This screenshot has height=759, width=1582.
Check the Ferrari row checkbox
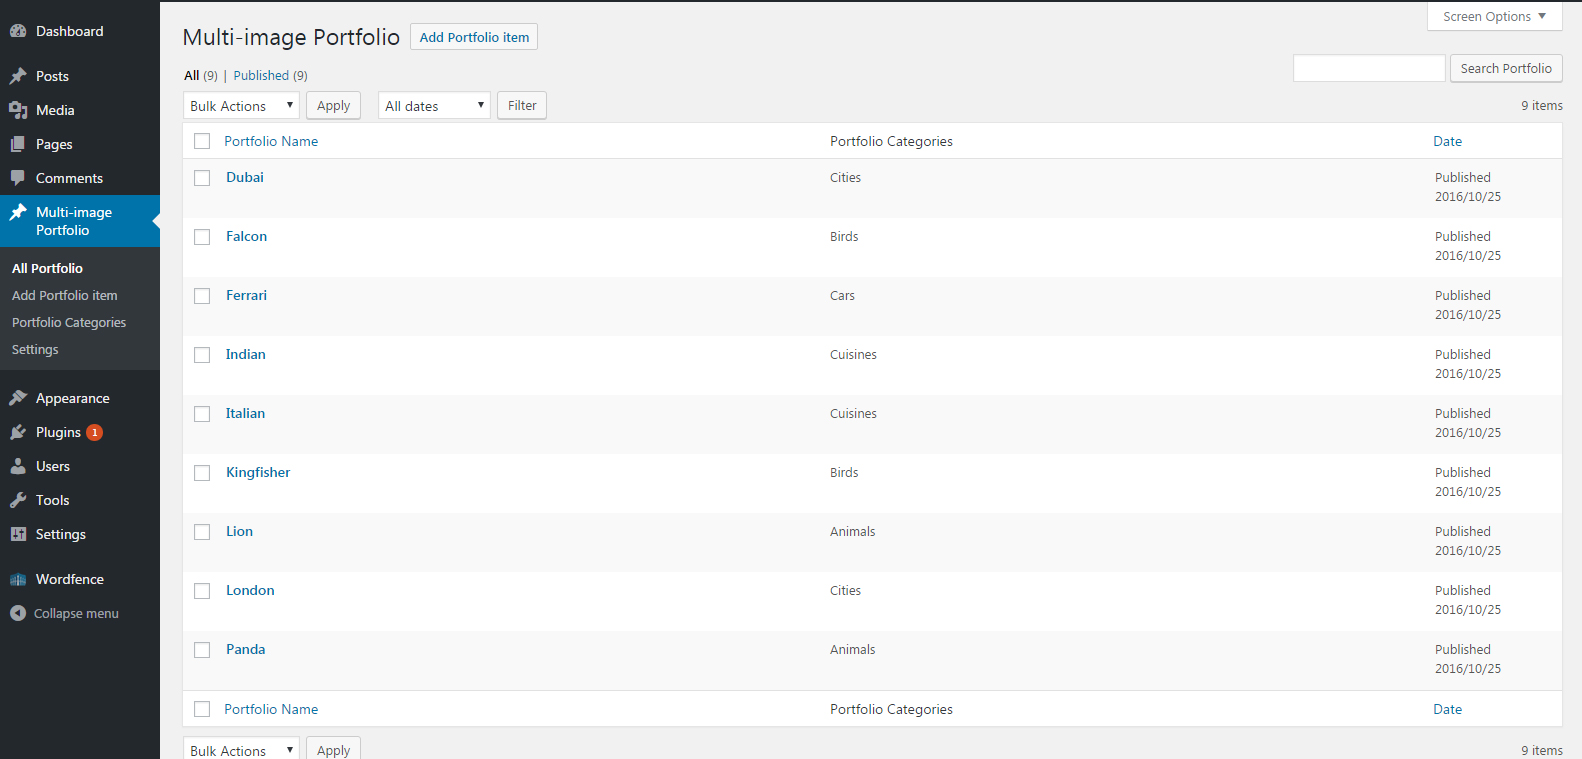[202, 296]
